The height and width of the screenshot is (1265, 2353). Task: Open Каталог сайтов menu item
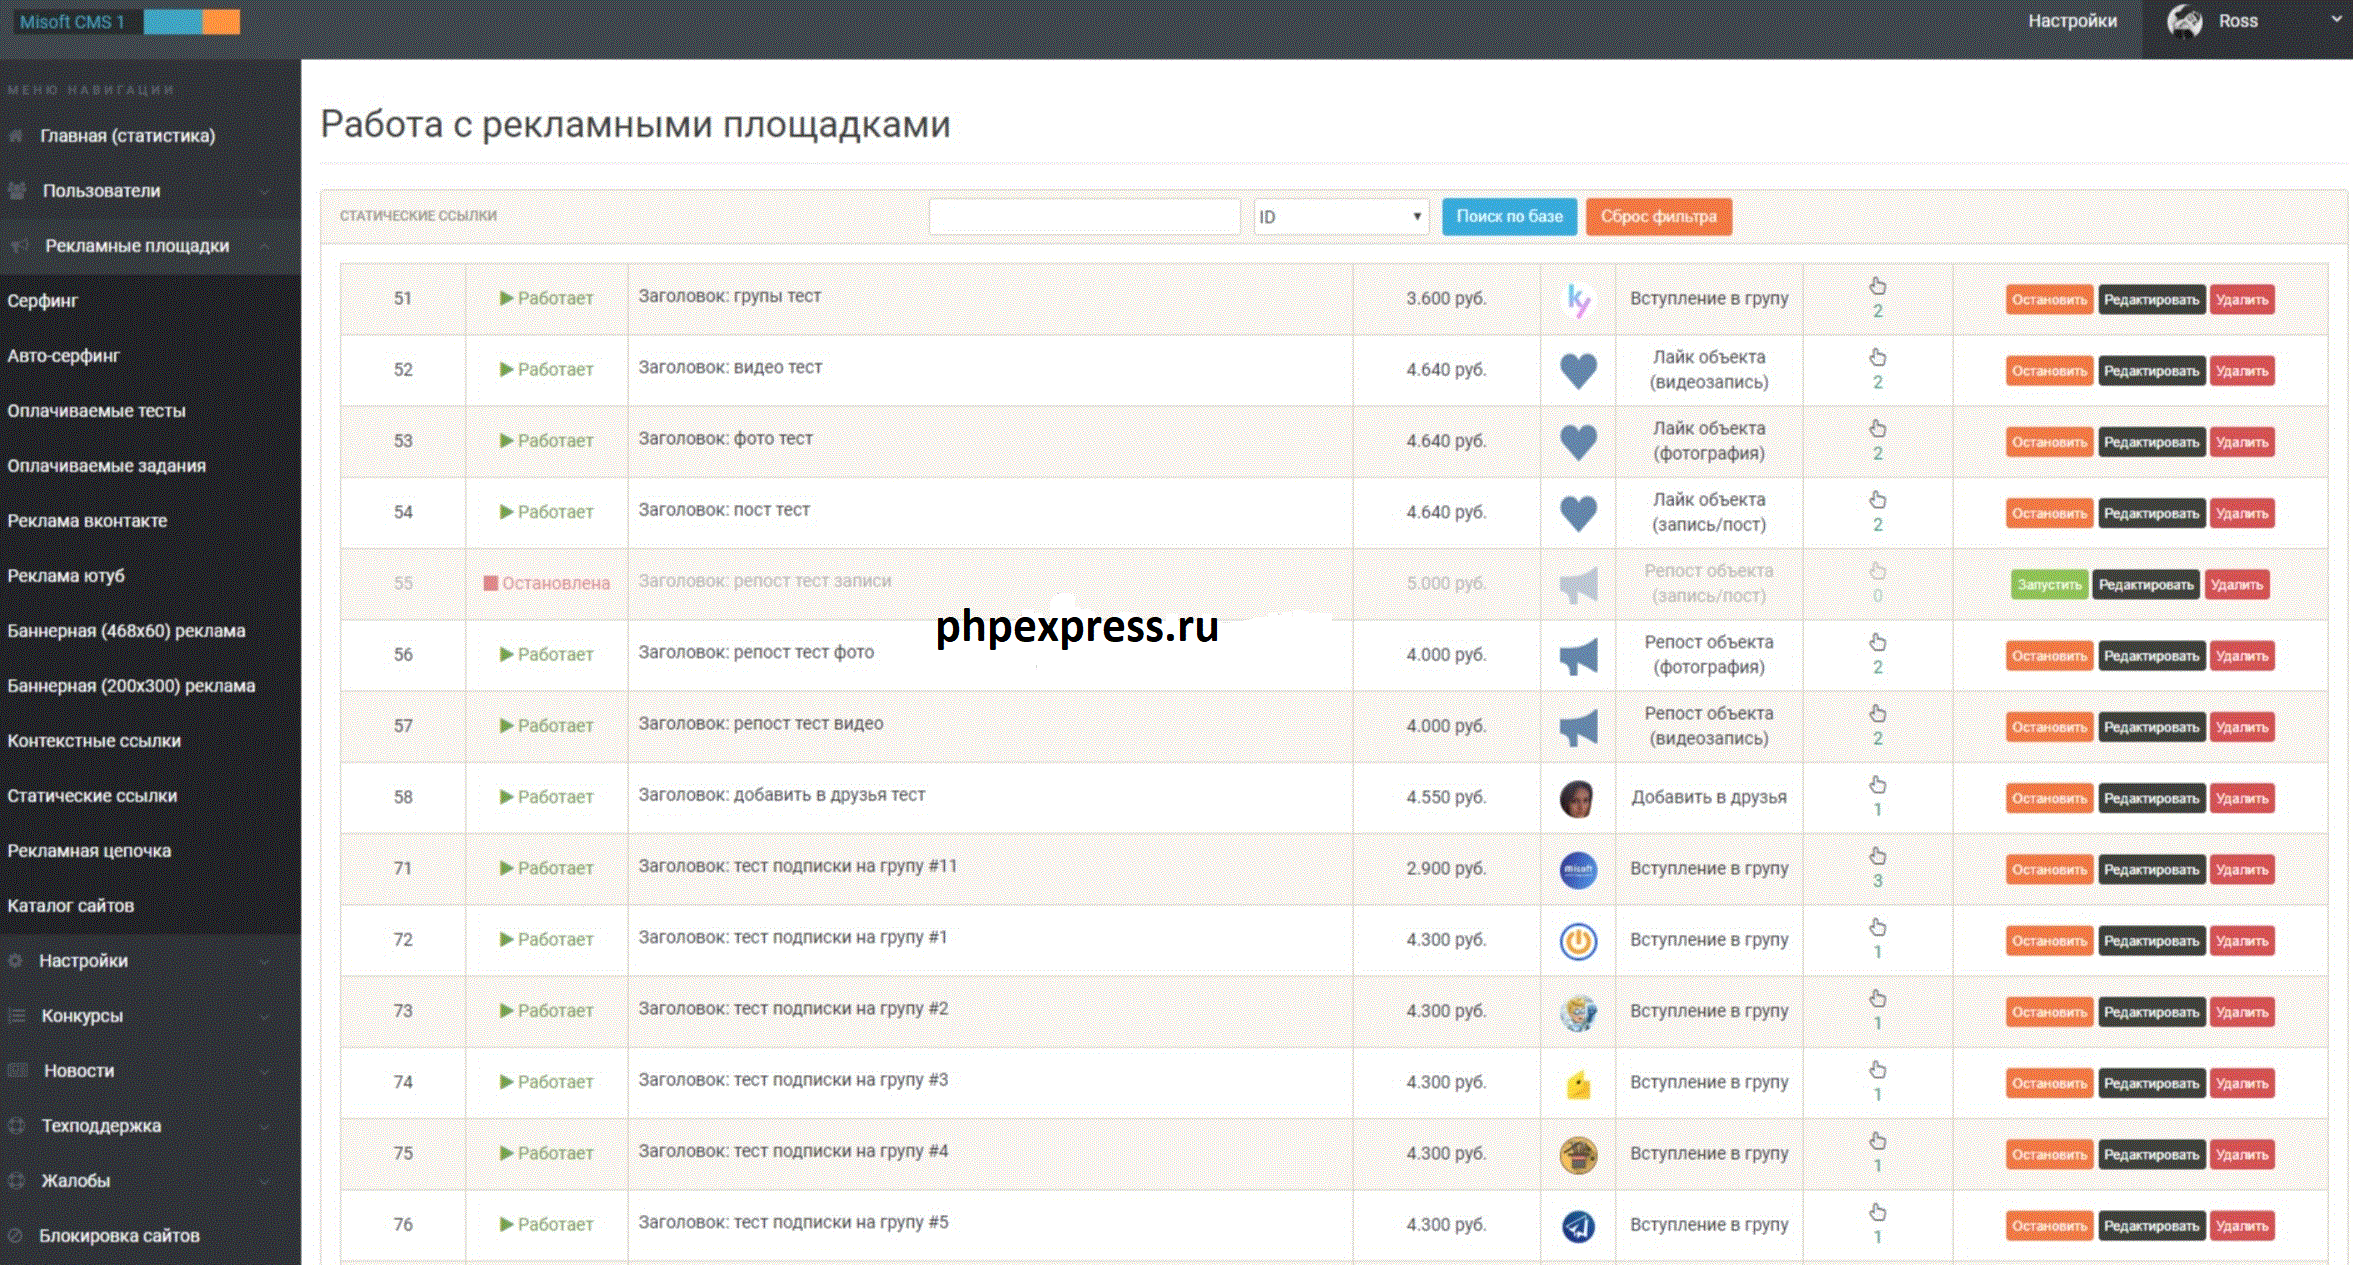tap(70, 906)
